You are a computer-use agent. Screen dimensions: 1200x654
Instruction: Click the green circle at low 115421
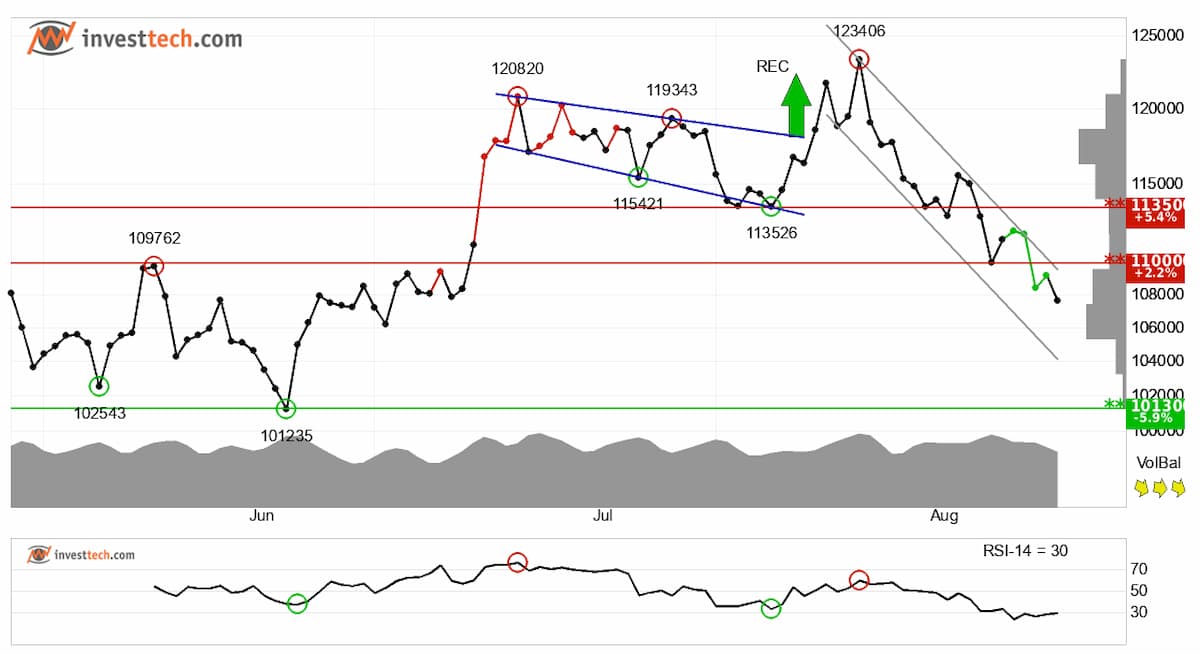click(638, 177)
